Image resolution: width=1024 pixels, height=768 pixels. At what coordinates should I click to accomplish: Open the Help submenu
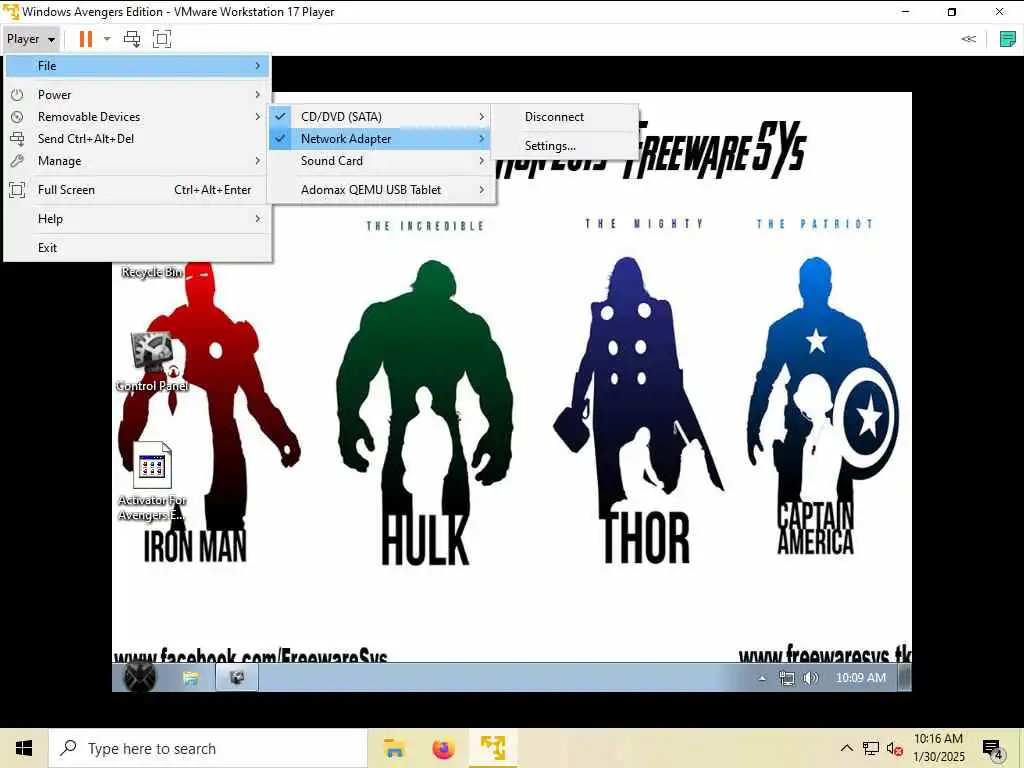[138, 219]
